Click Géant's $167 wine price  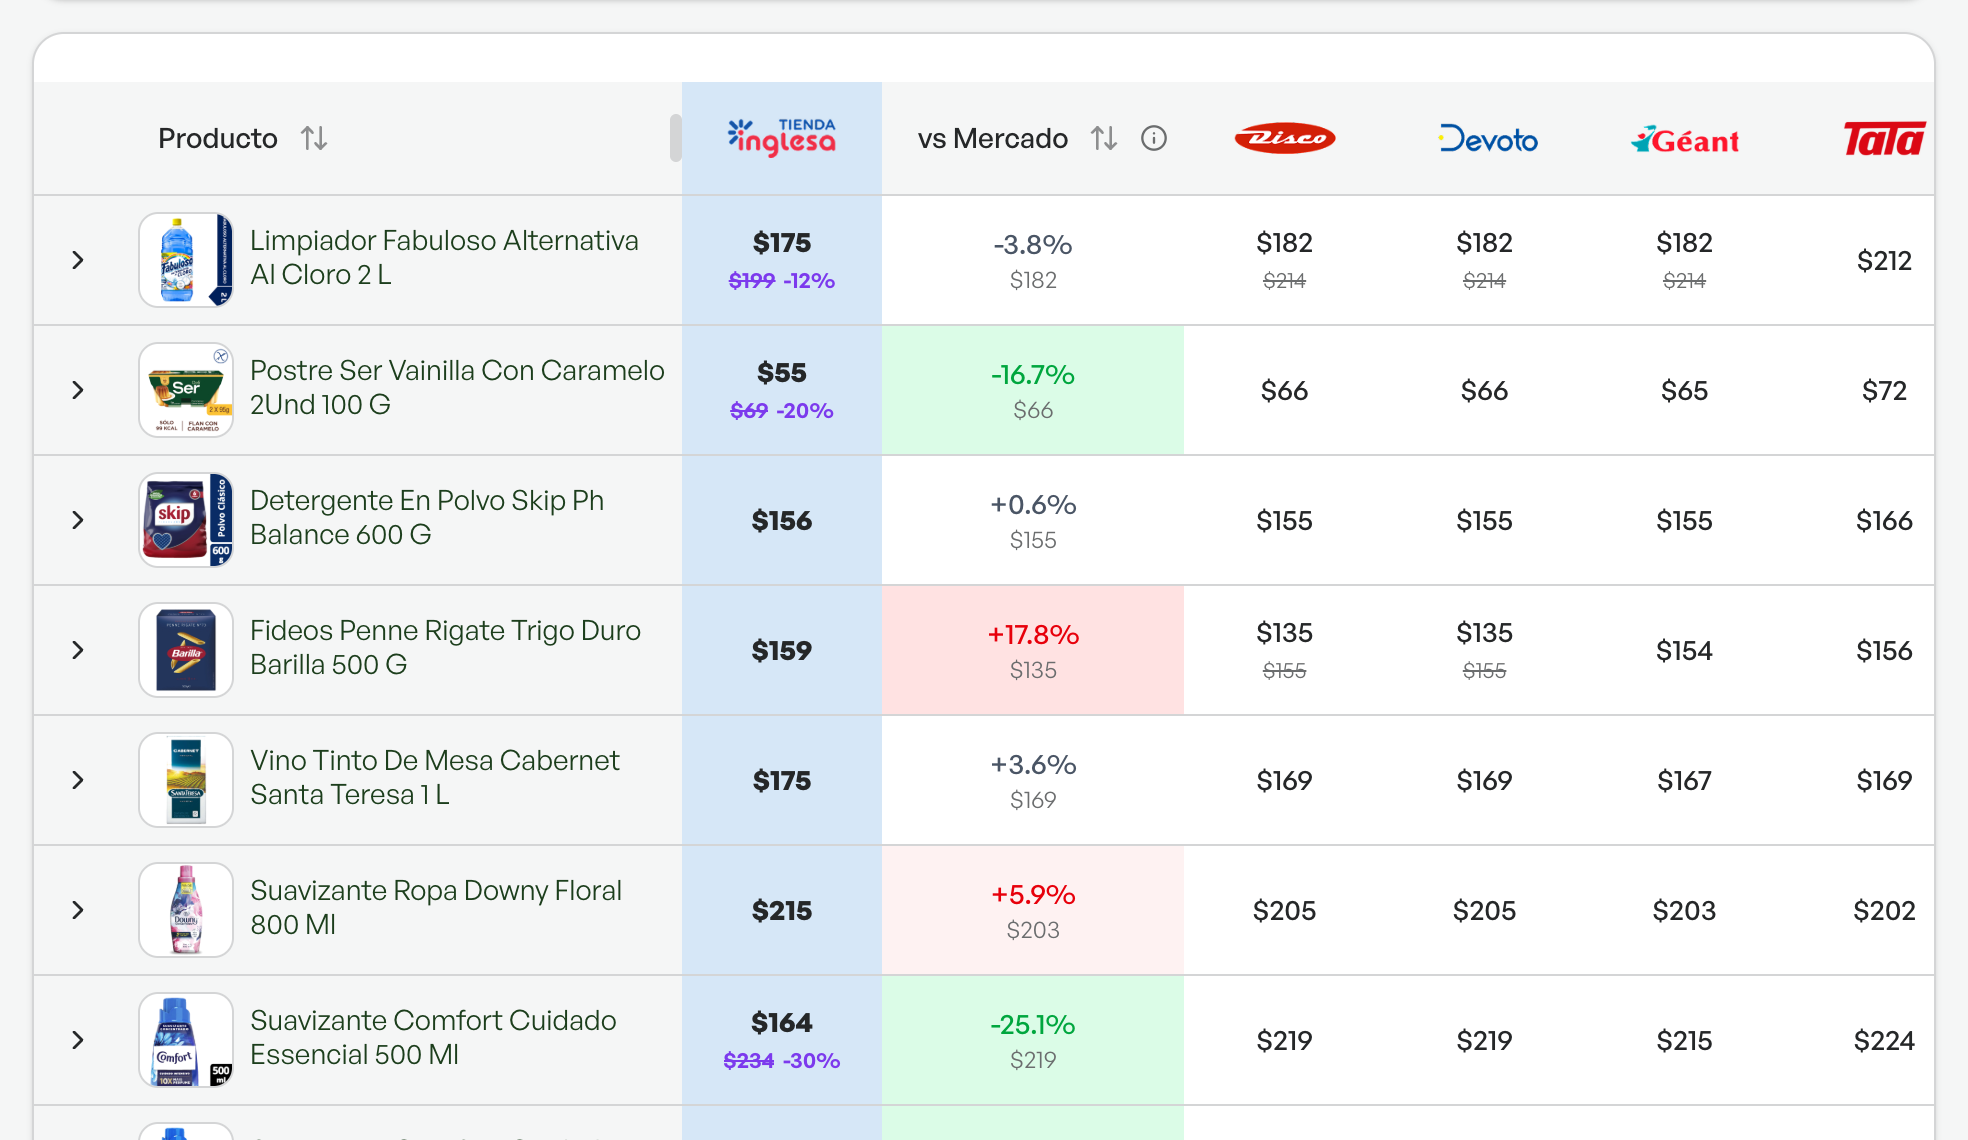[x=1685, y=781]
